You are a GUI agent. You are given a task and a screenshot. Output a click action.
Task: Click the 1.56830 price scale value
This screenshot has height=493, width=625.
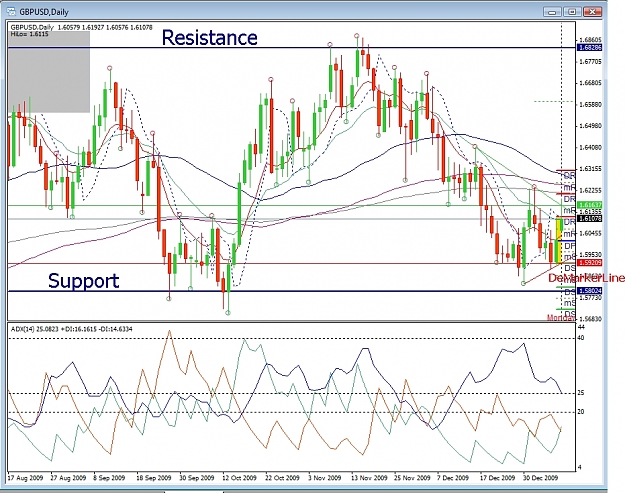pos(590,319)
